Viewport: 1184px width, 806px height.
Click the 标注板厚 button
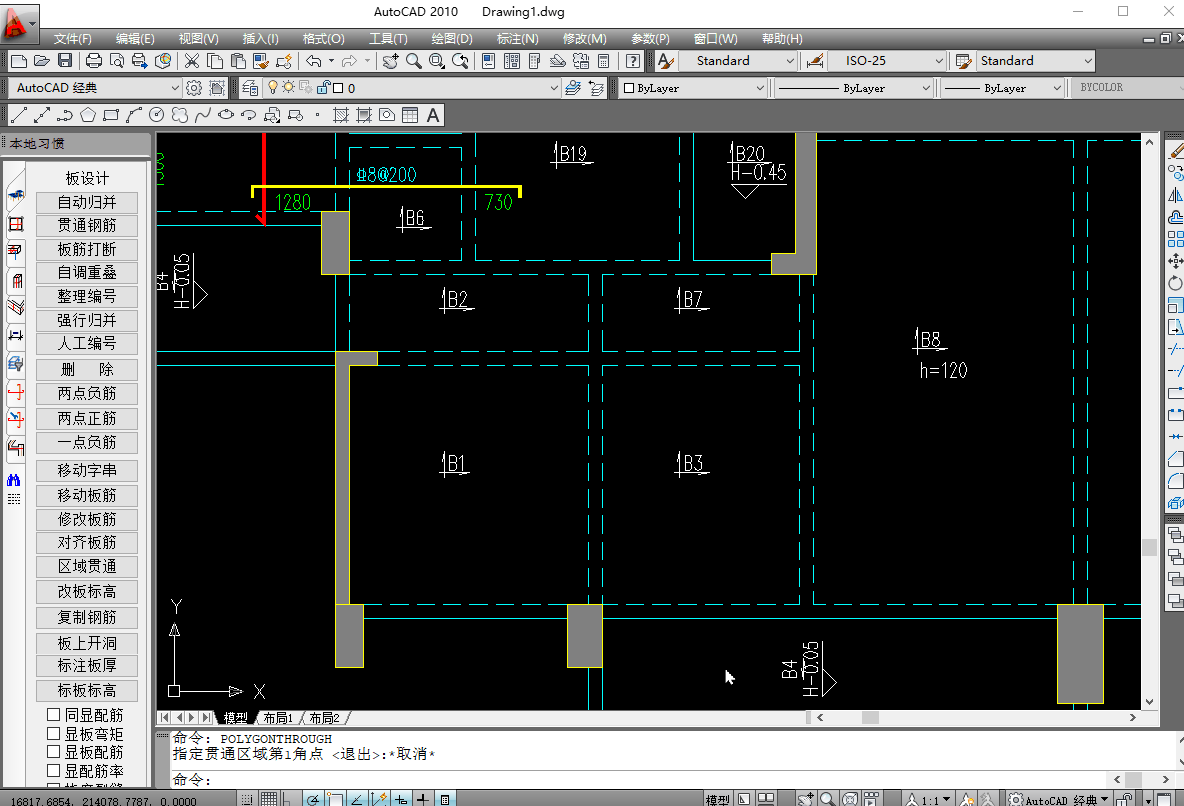click(87, 665)
